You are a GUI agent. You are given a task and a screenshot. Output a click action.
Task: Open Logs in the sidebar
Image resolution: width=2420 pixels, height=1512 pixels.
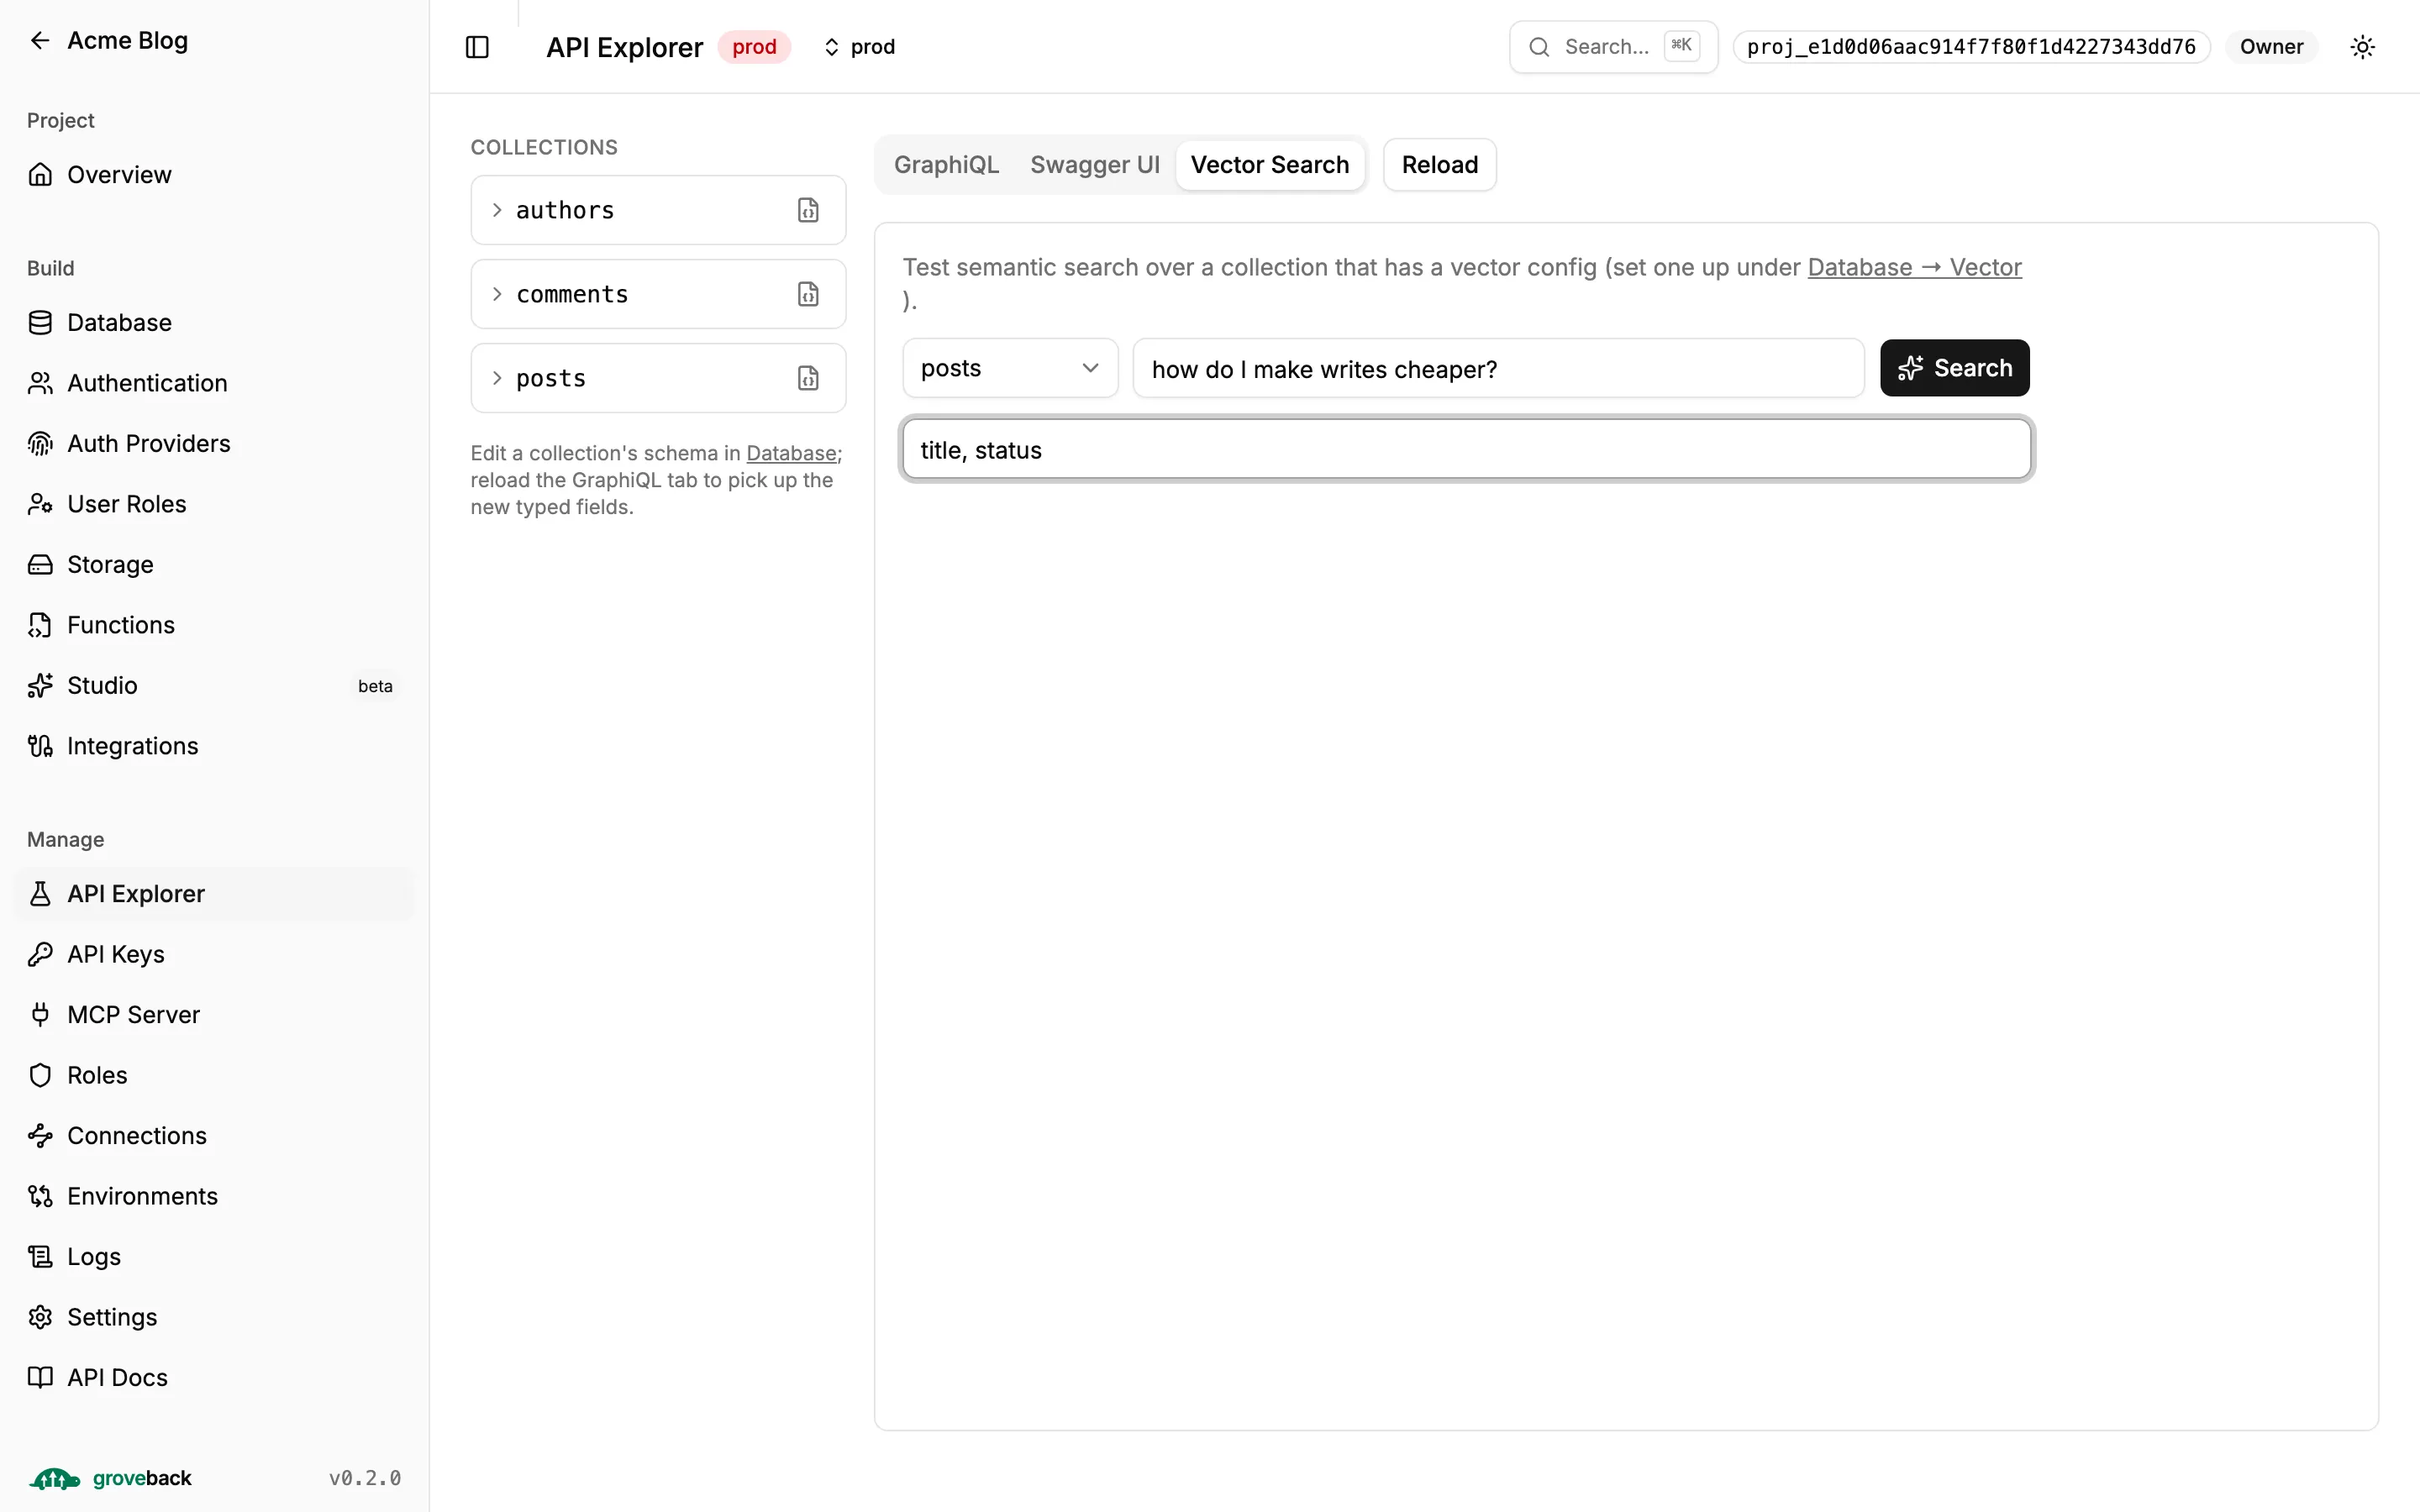pos(214,1257)
